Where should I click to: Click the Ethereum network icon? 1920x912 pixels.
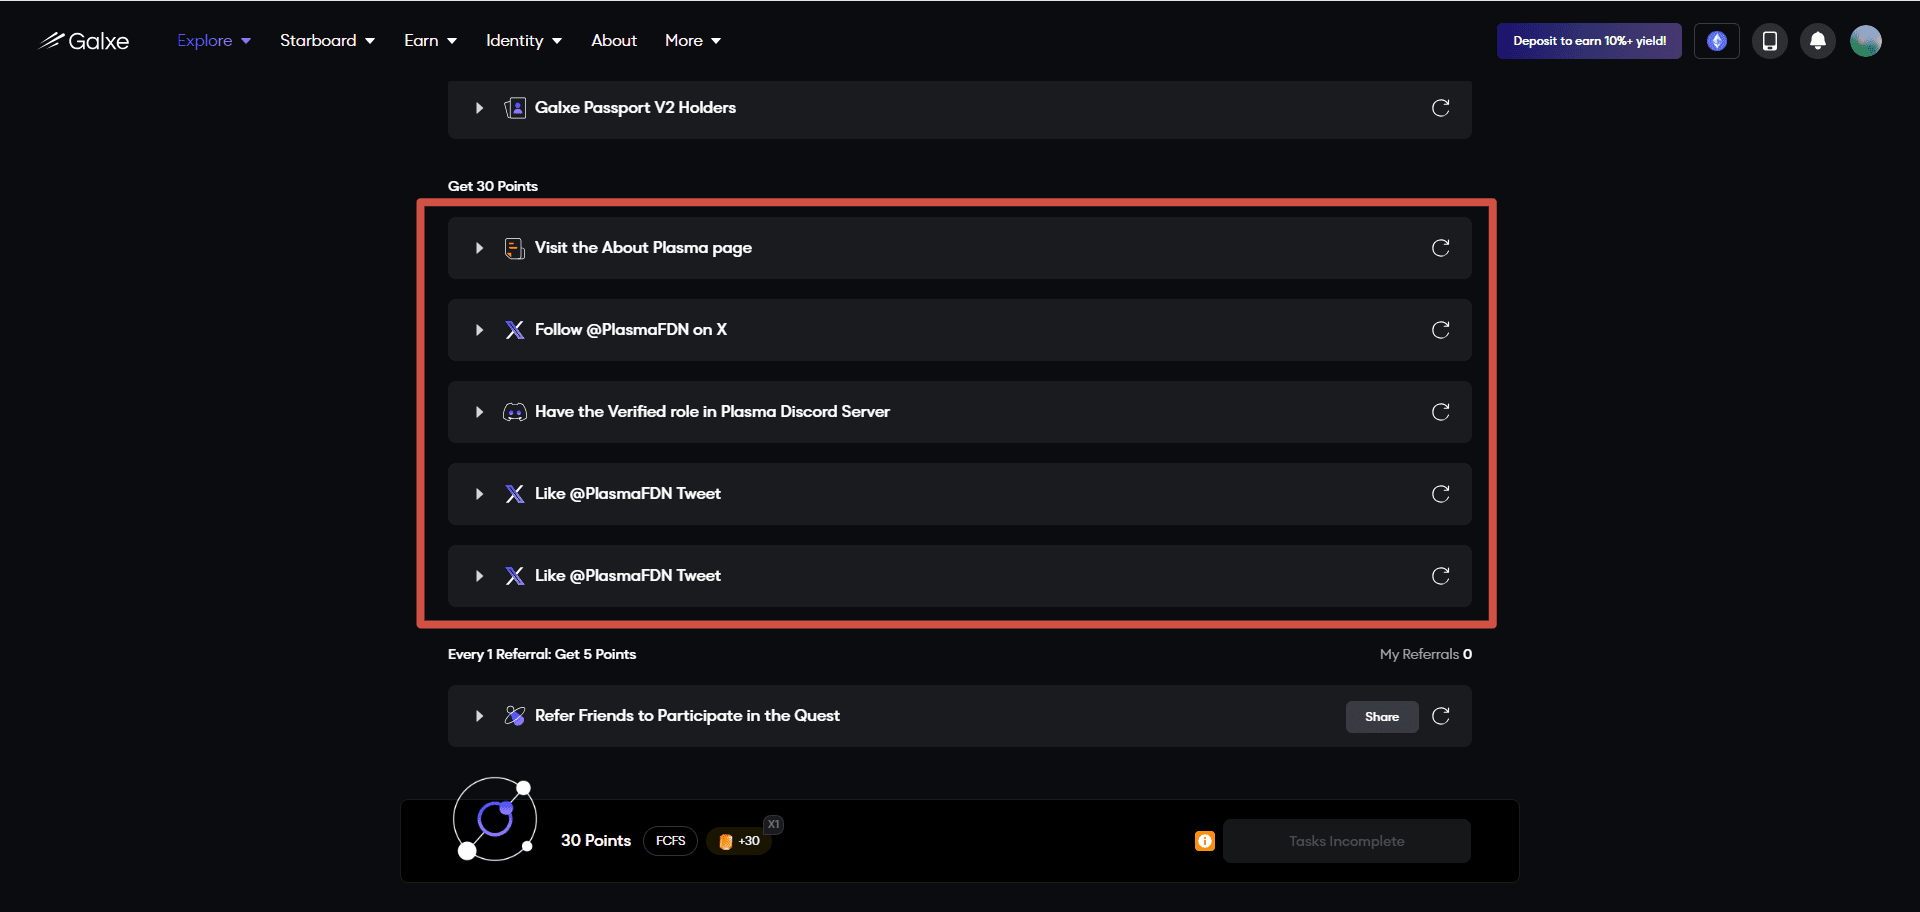pyautogui.click(x=1717, y=41)
